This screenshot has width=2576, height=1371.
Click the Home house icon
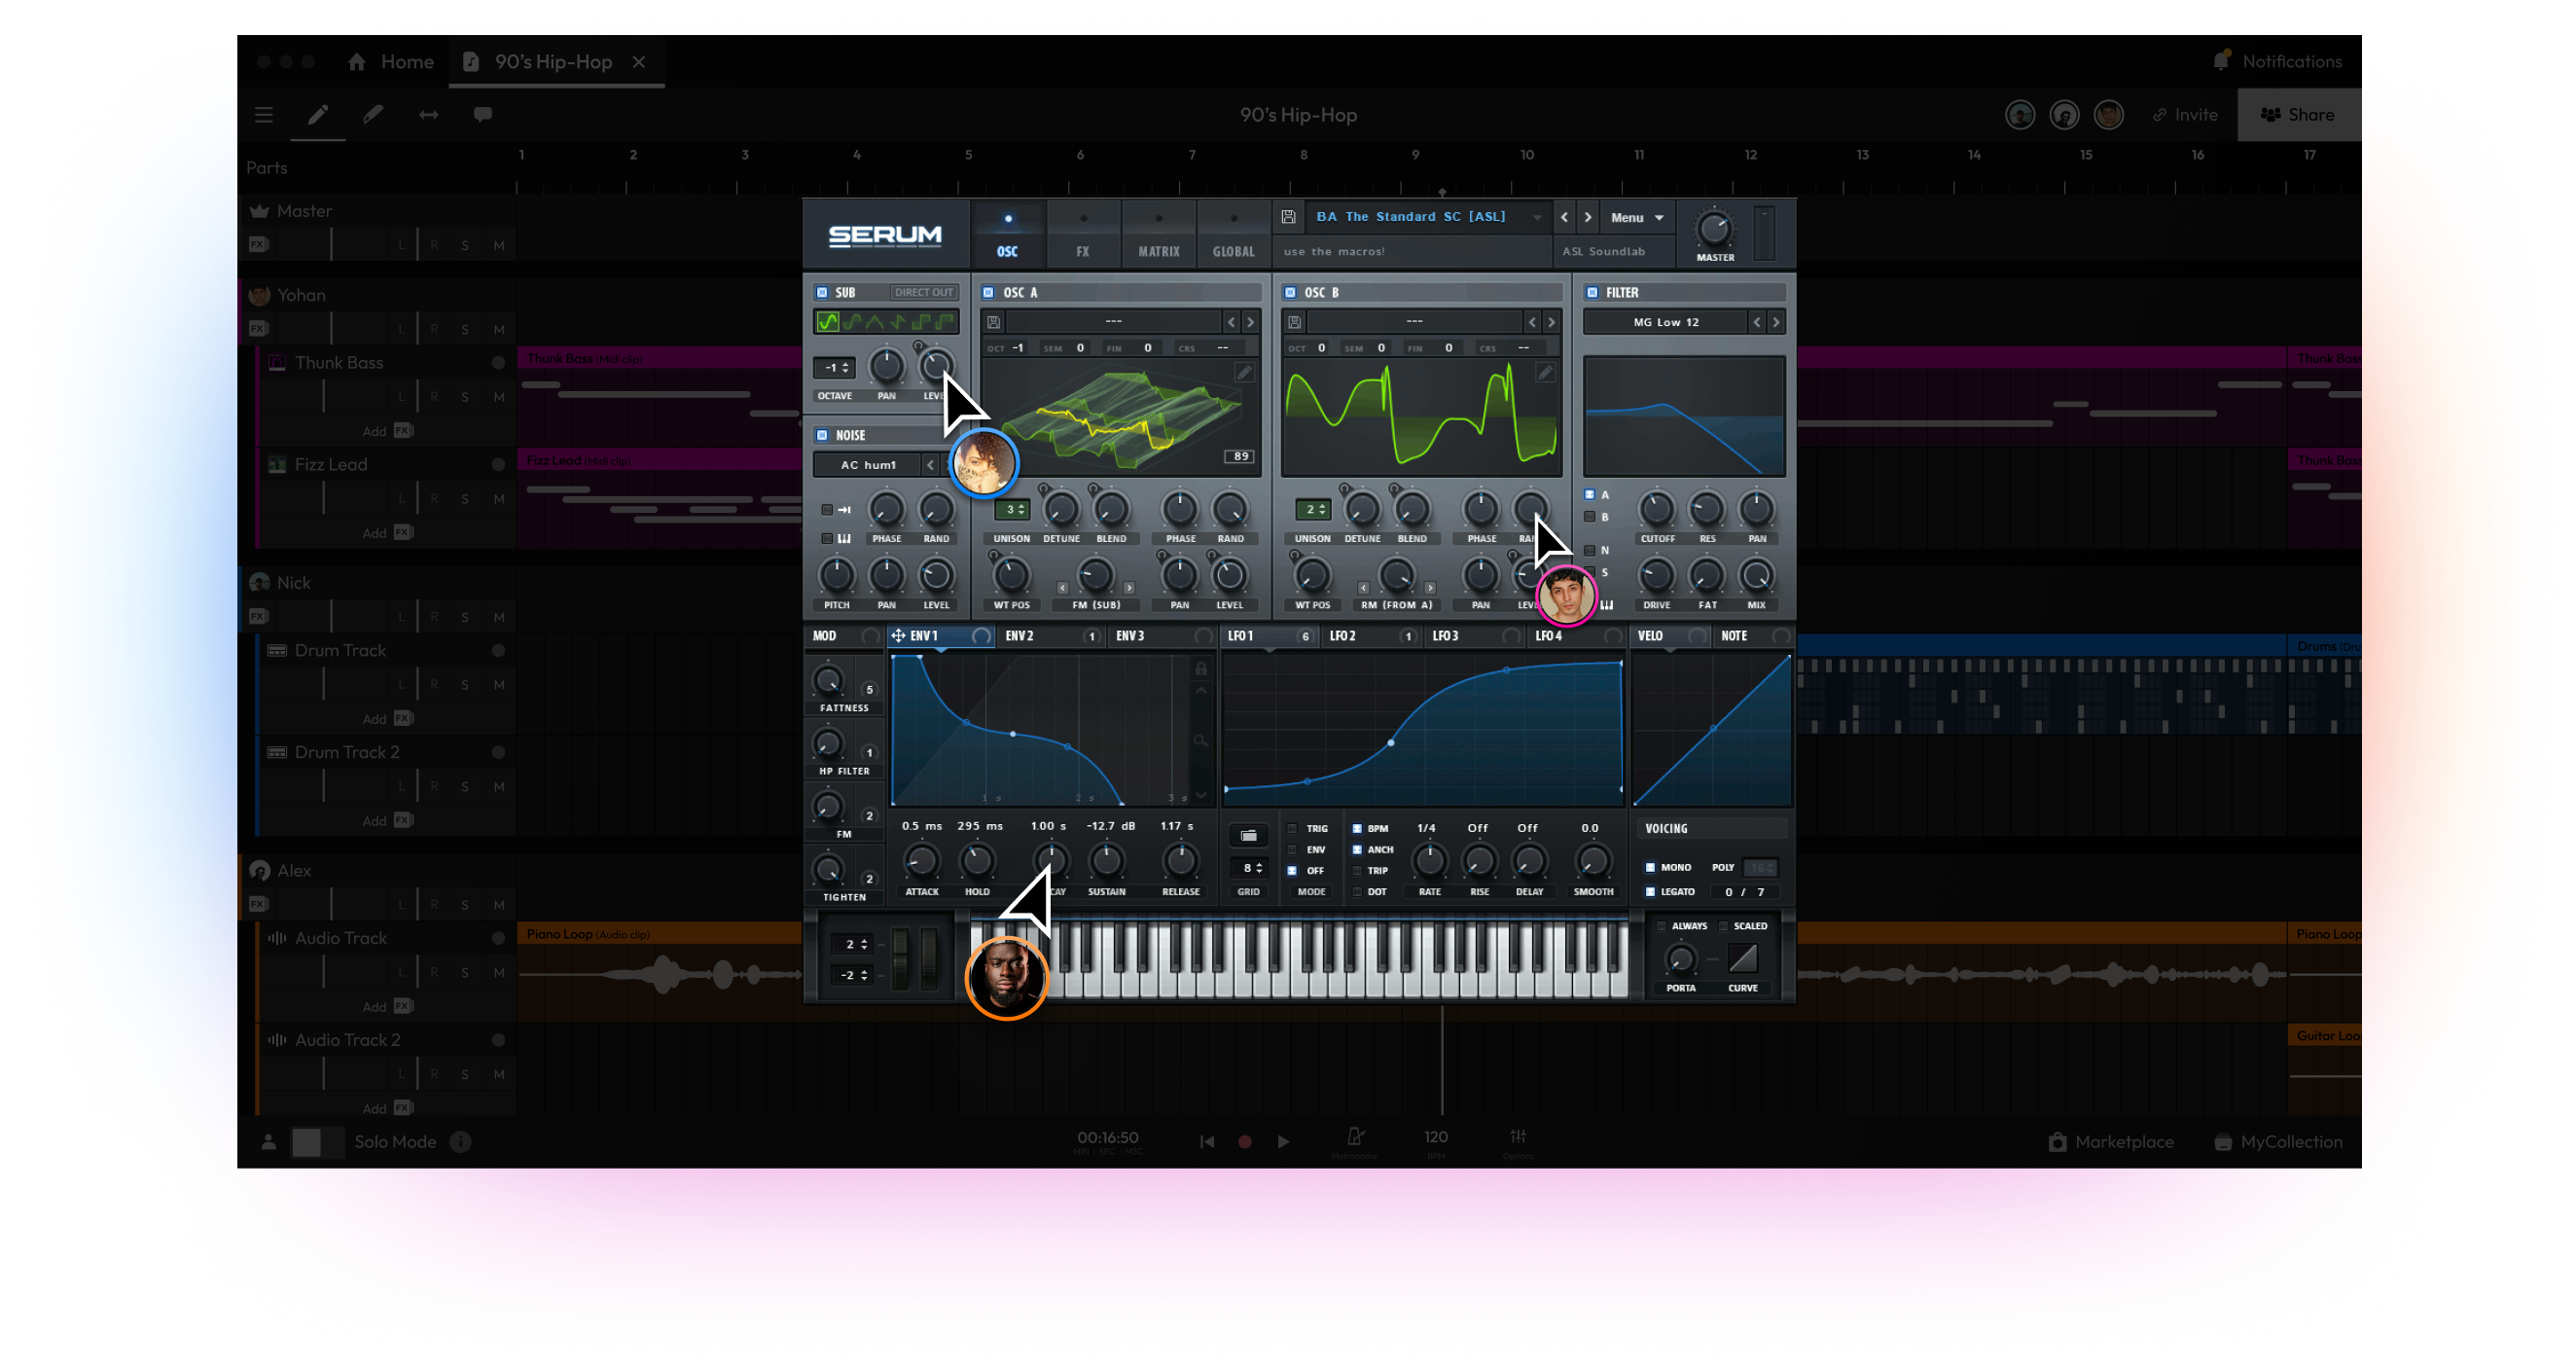tap(357, 62)
